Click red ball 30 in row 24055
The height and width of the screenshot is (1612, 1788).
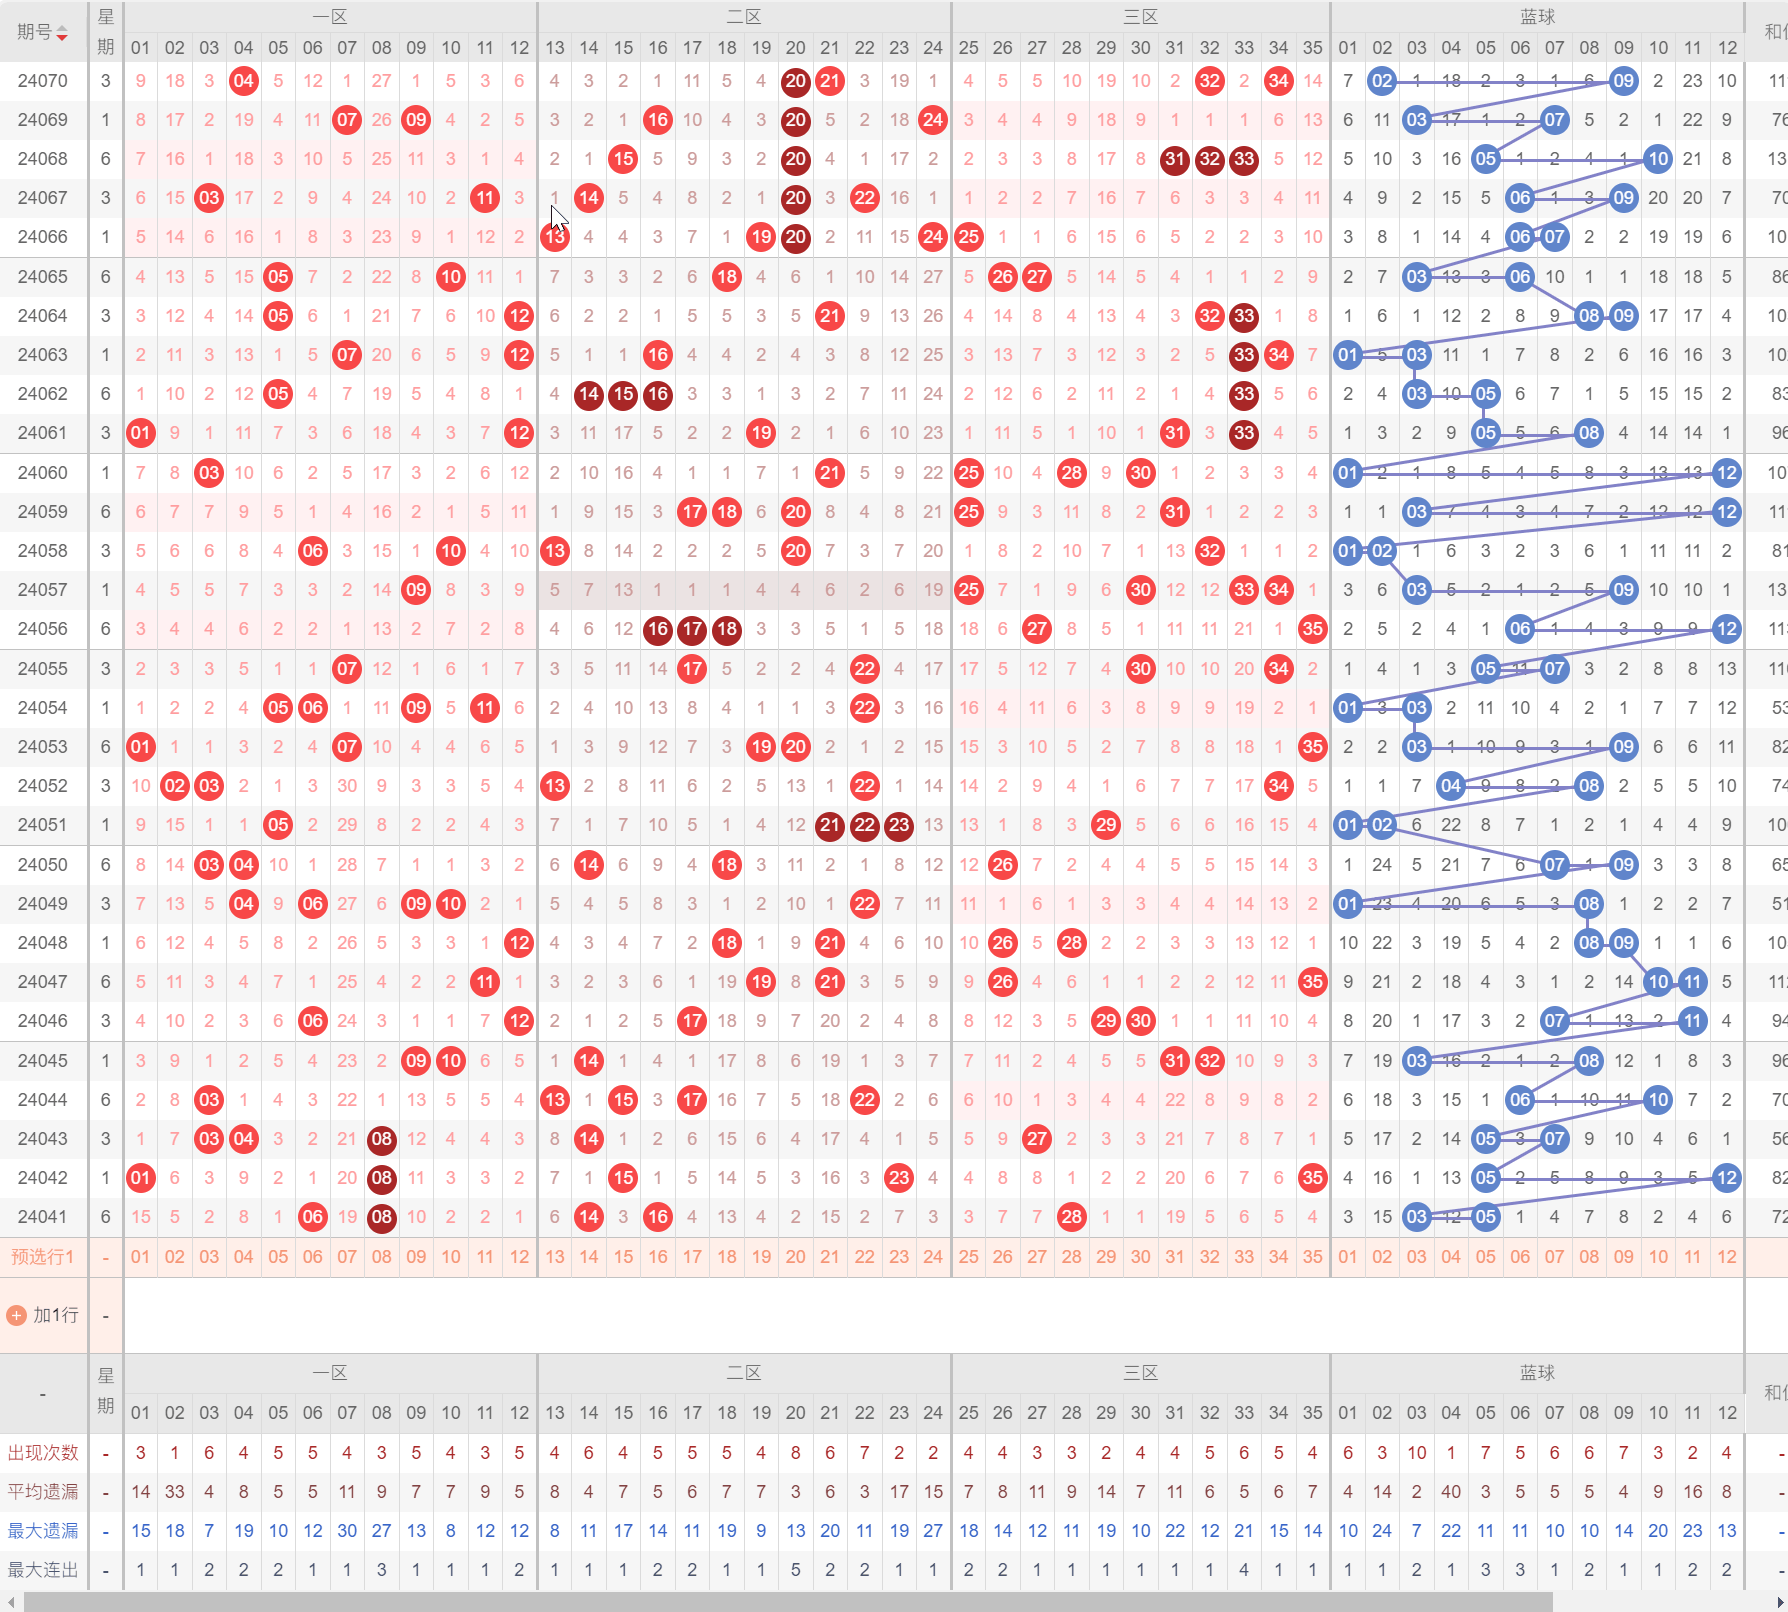(x=1140, y=669)
